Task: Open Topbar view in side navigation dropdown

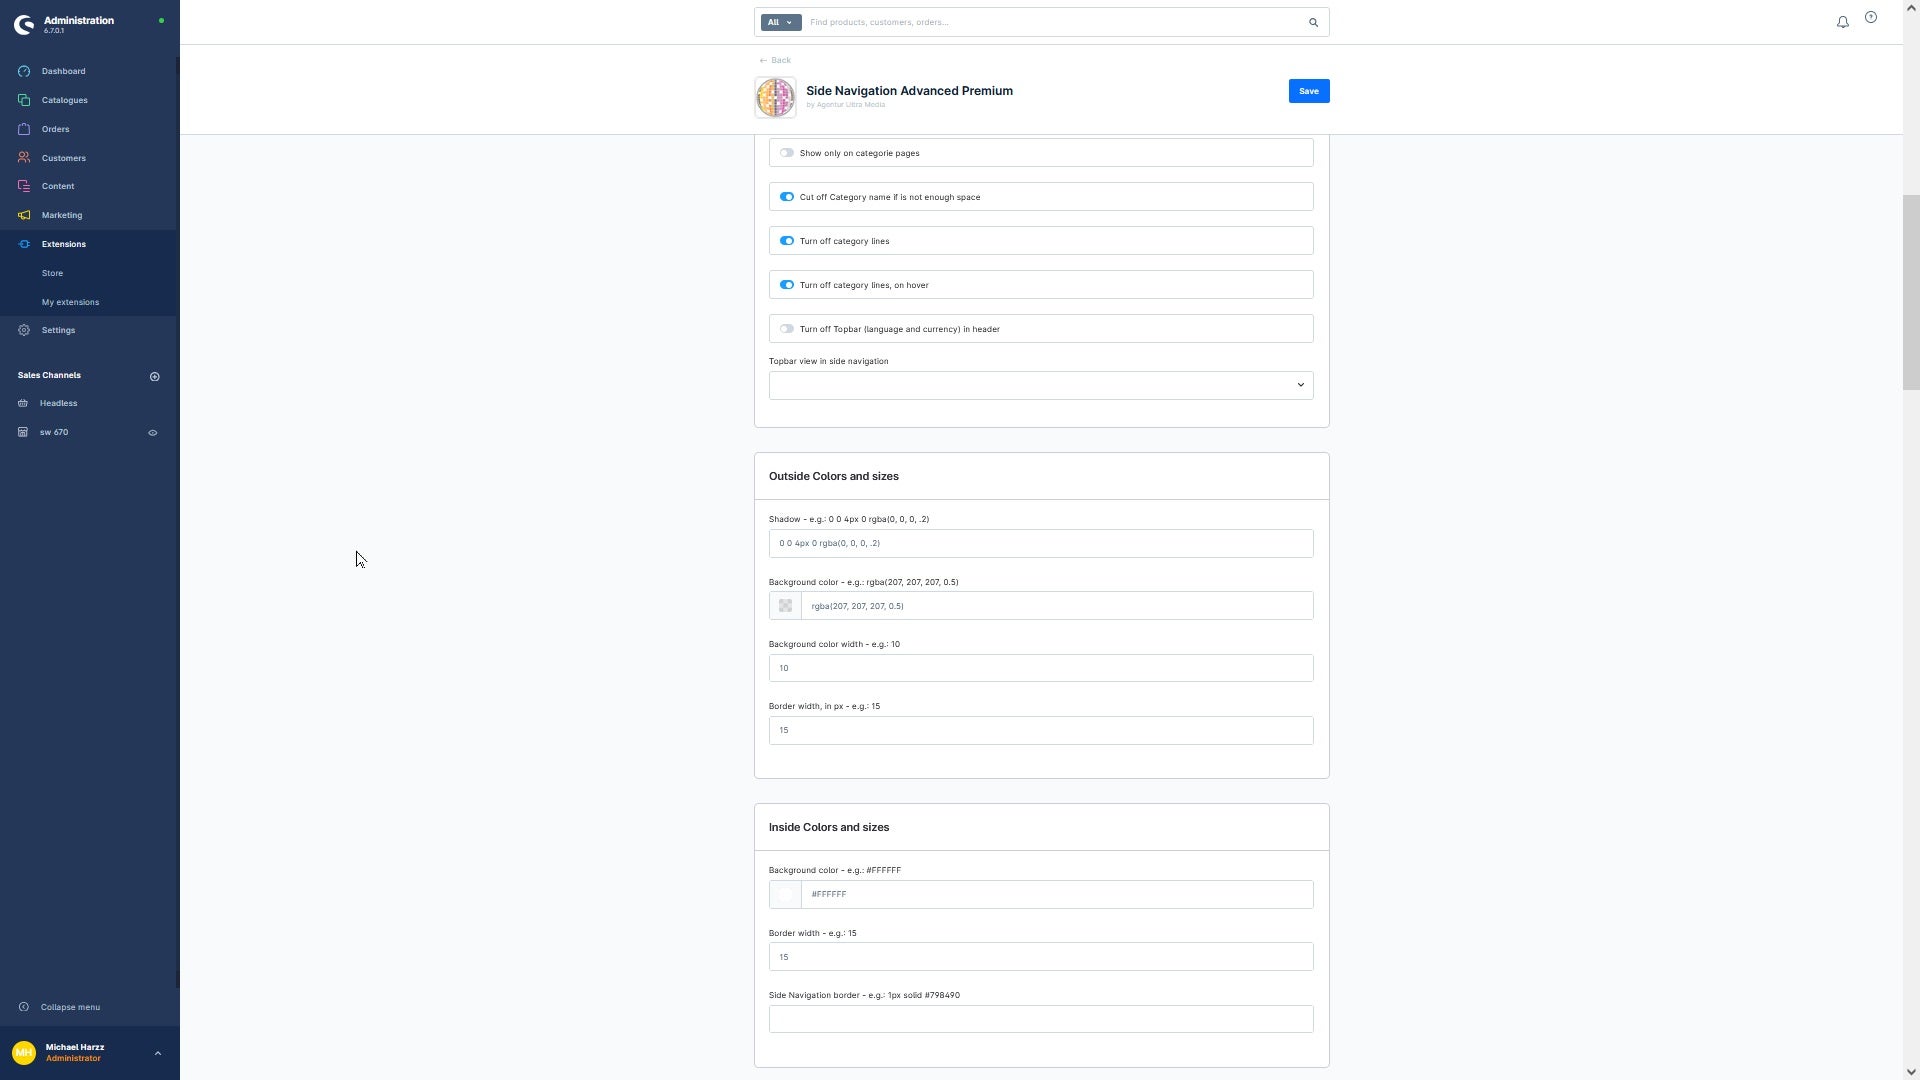Action: coord(1040,385)
